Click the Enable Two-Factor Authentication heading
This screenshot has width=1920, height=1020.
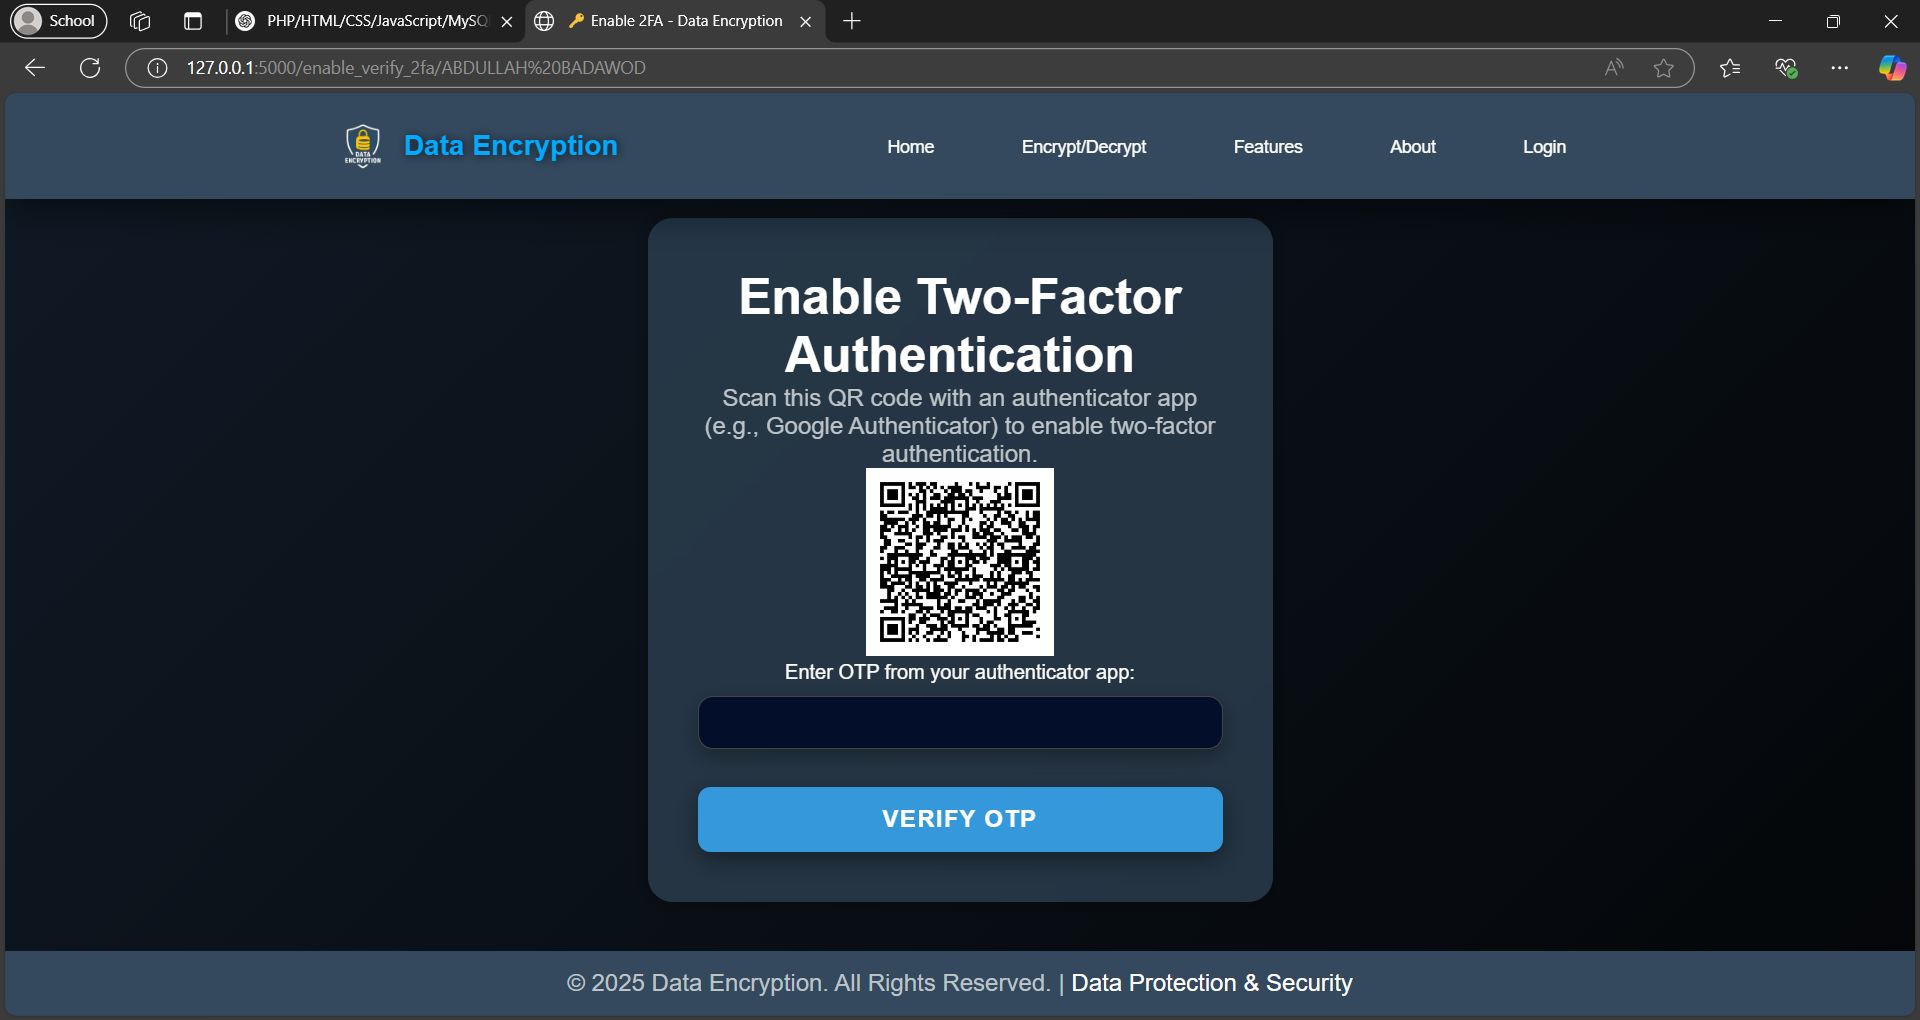pyautogui.click(x=960, y=325)
